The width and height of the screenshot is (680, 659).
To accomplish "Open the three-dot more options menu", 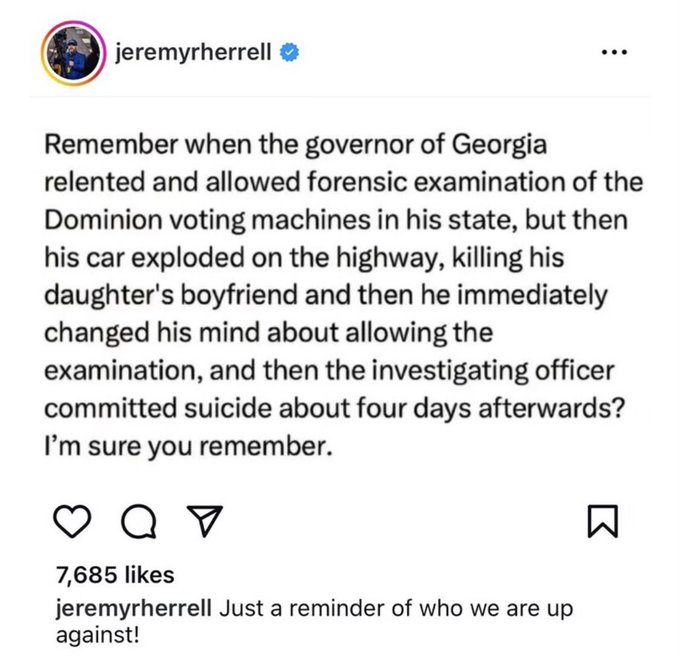I will click(x=615, y=52).
